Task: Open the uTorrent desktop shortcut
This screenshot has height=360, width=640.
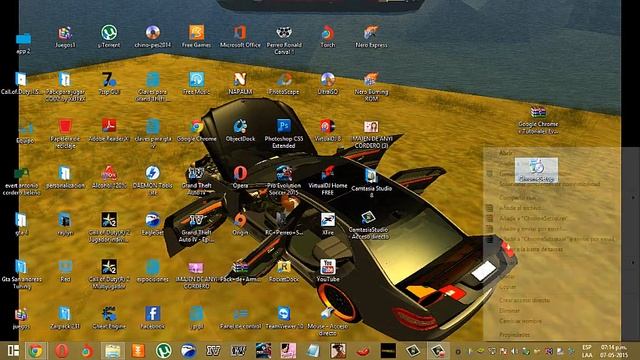Action: coord(109,36)
